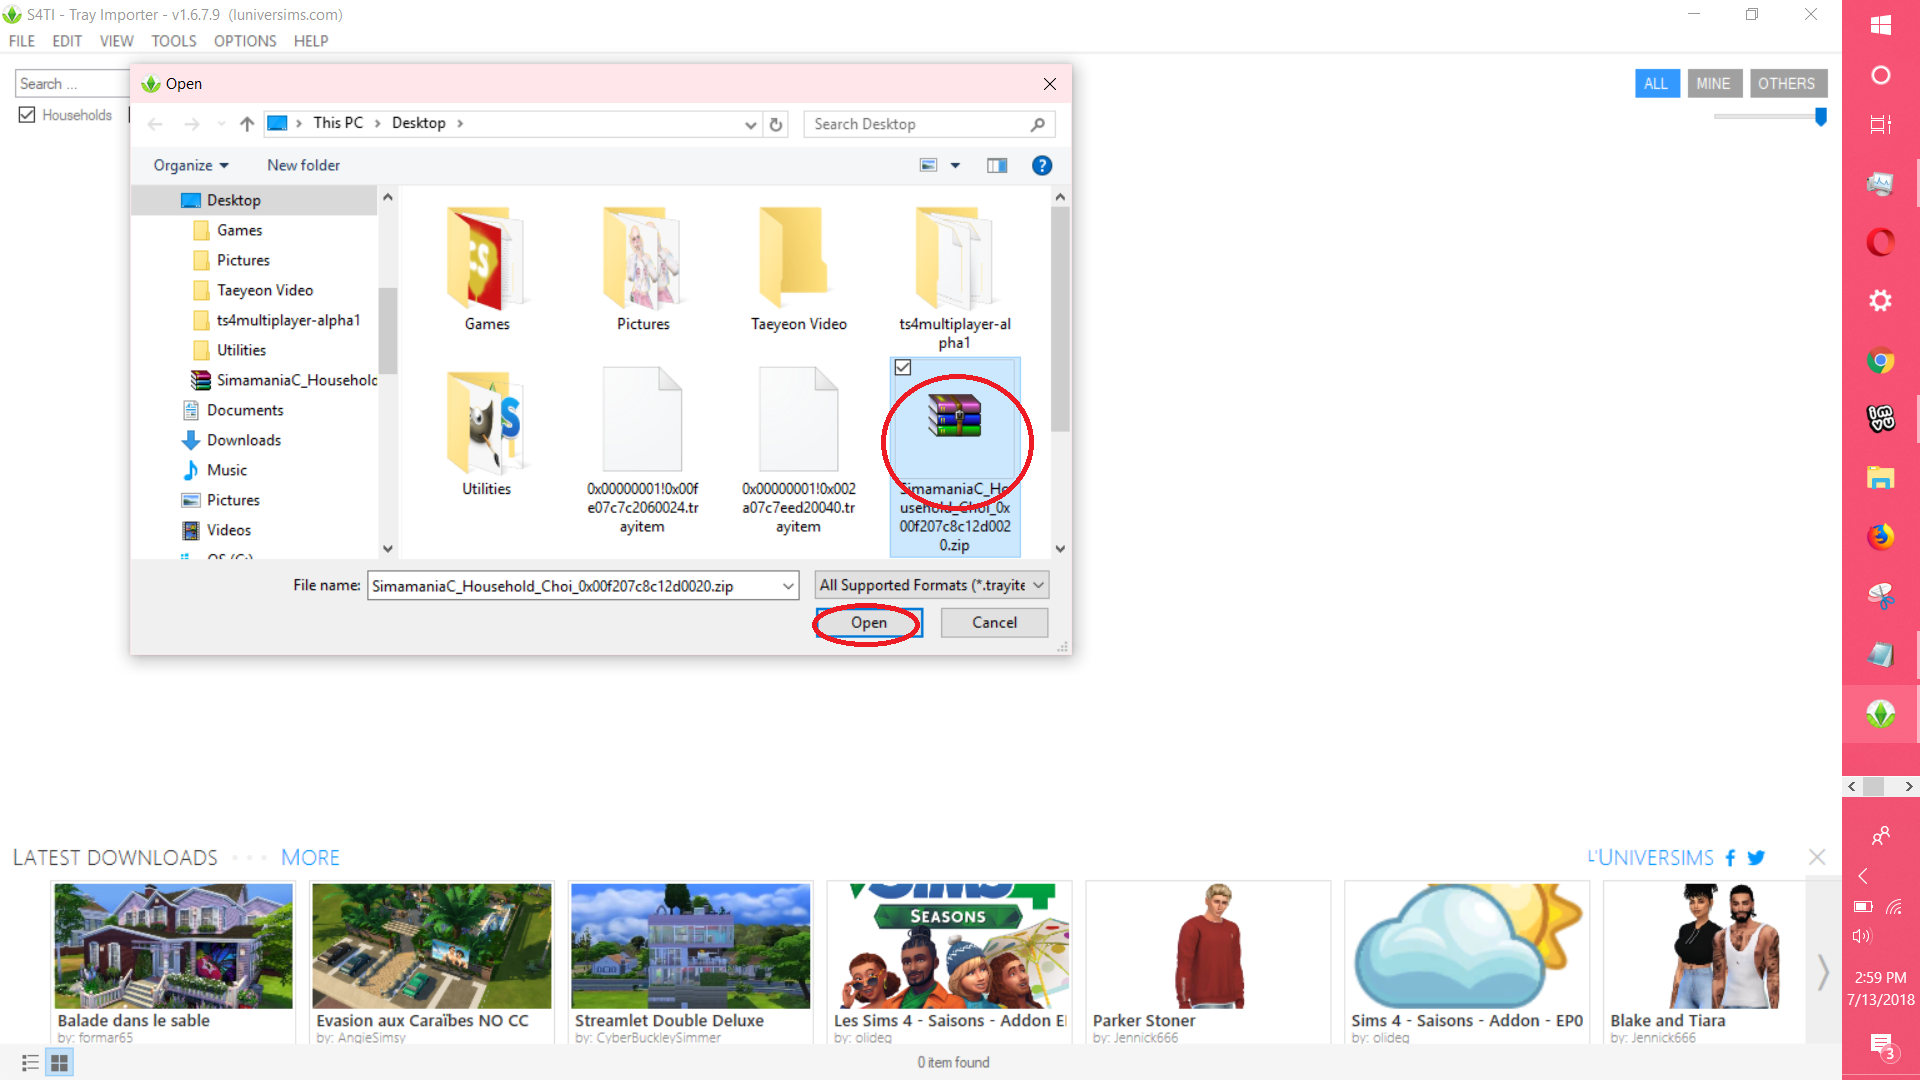Open Cortana search circle icon
The height and width of the screenshot is (1080, 1920).
click(1880, 75)
